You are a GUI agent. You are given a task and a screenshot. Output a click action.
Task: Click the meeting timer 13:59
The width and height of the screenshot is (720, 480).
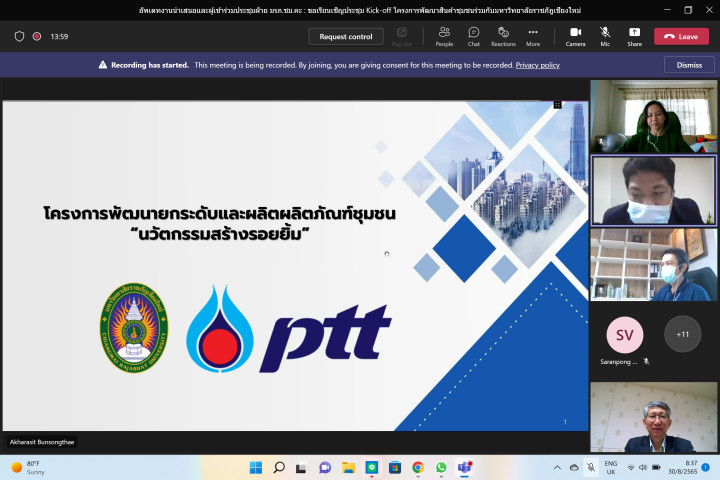click(59, 36)
